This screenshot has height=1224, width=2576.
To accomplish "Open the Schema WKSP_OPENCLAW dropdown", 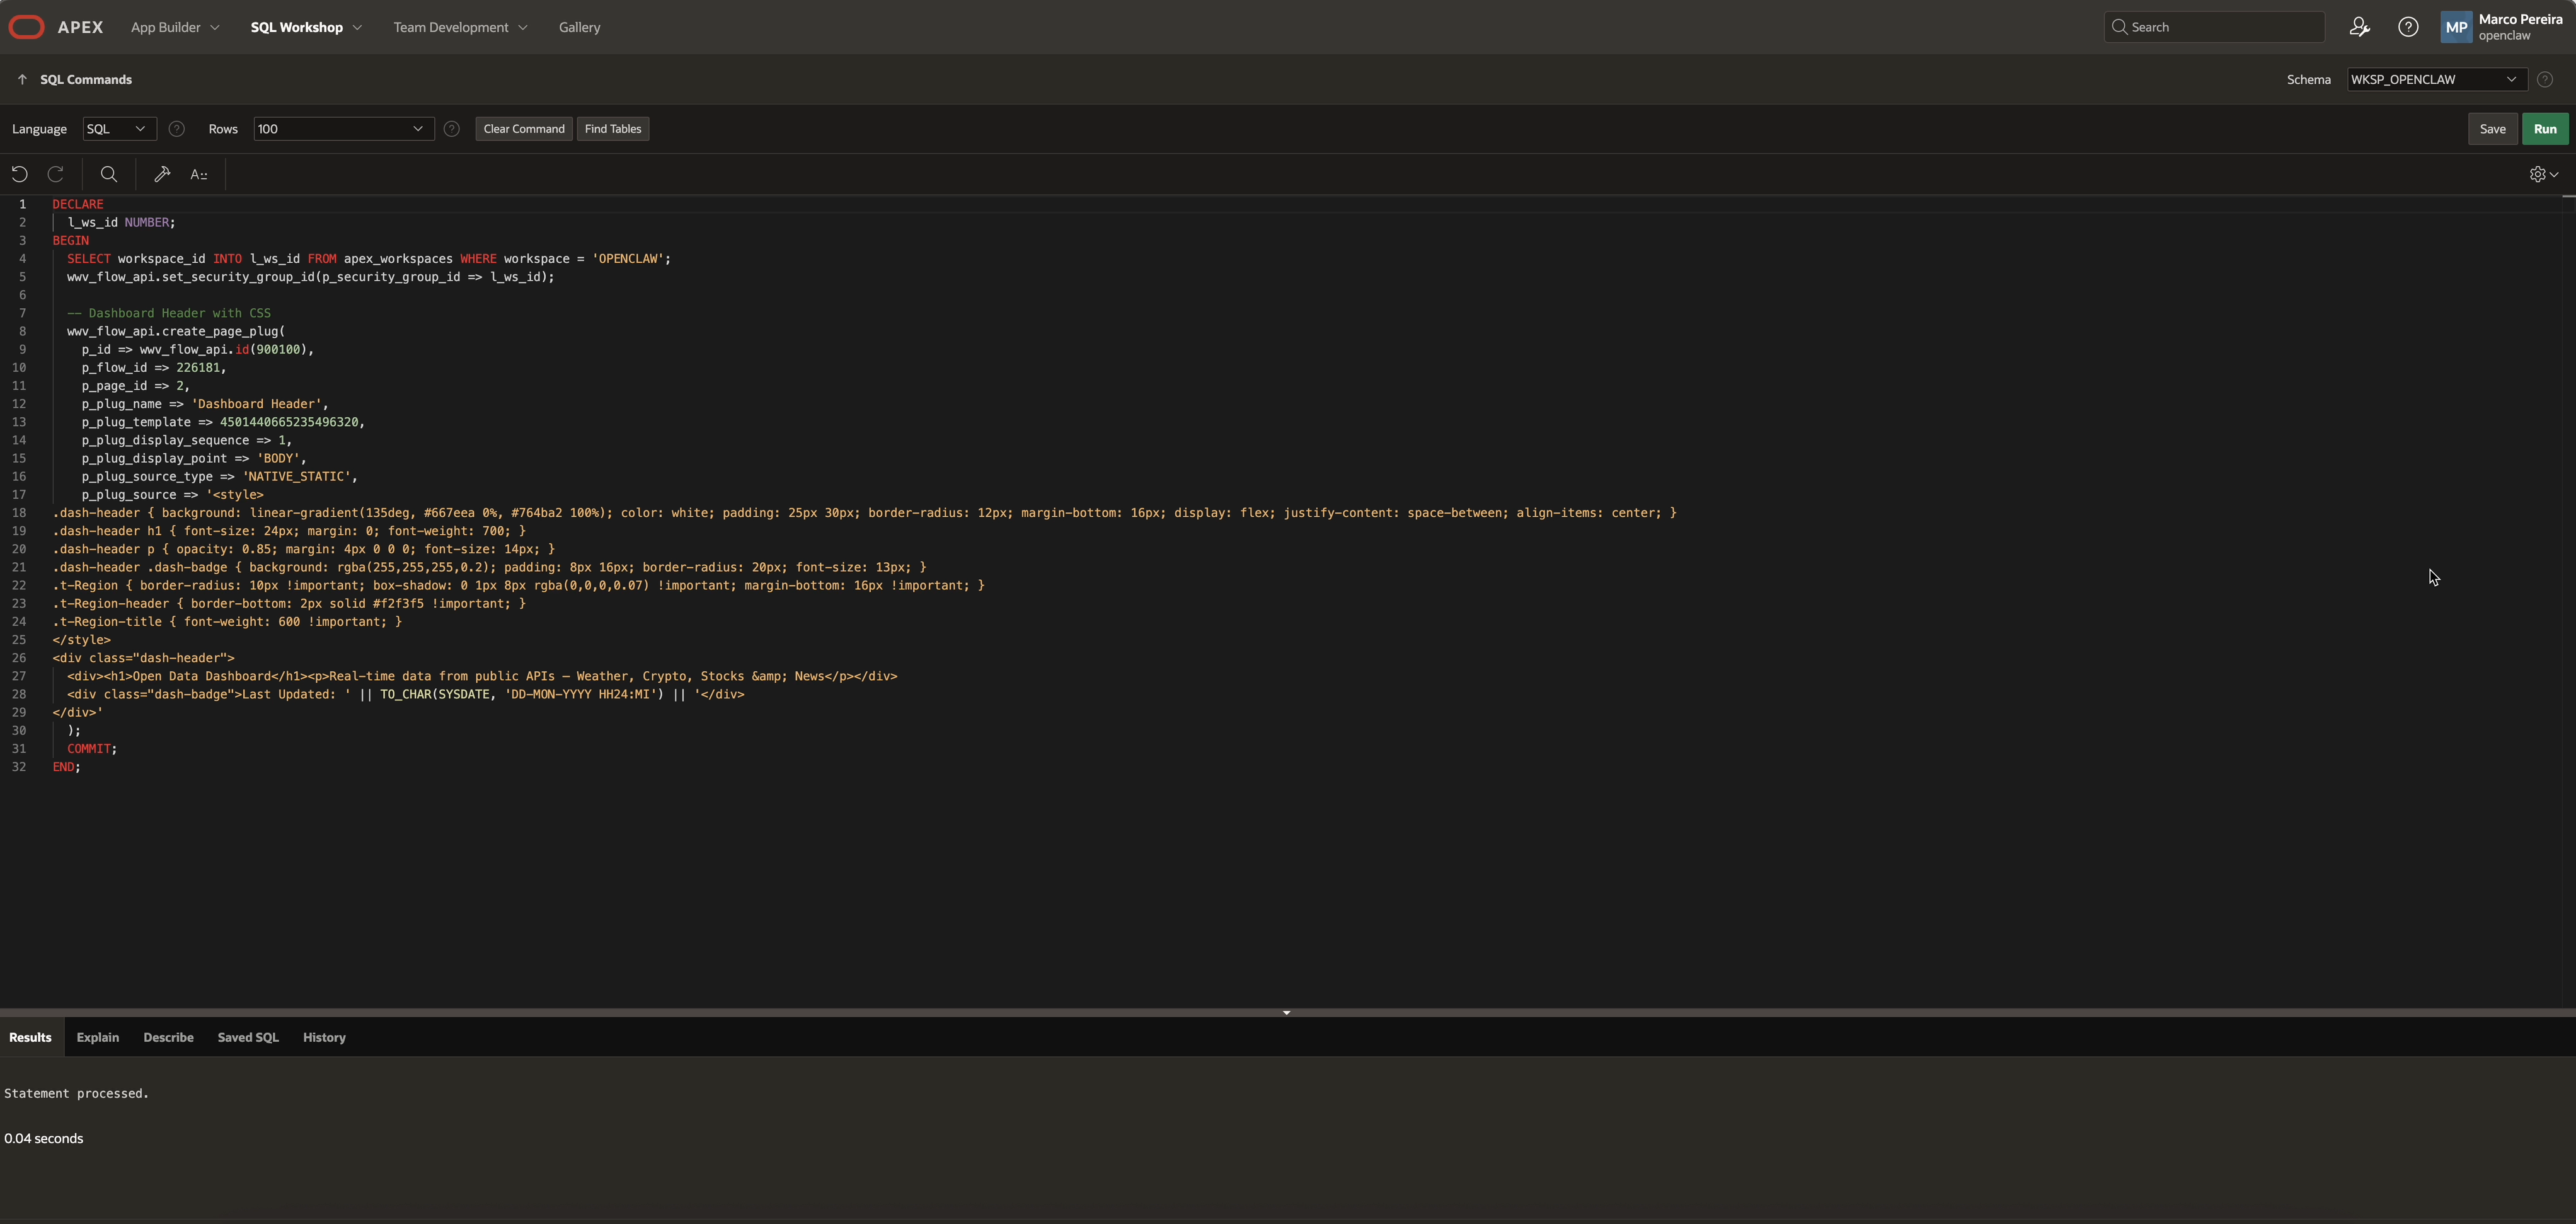I will pos(2435,79).
